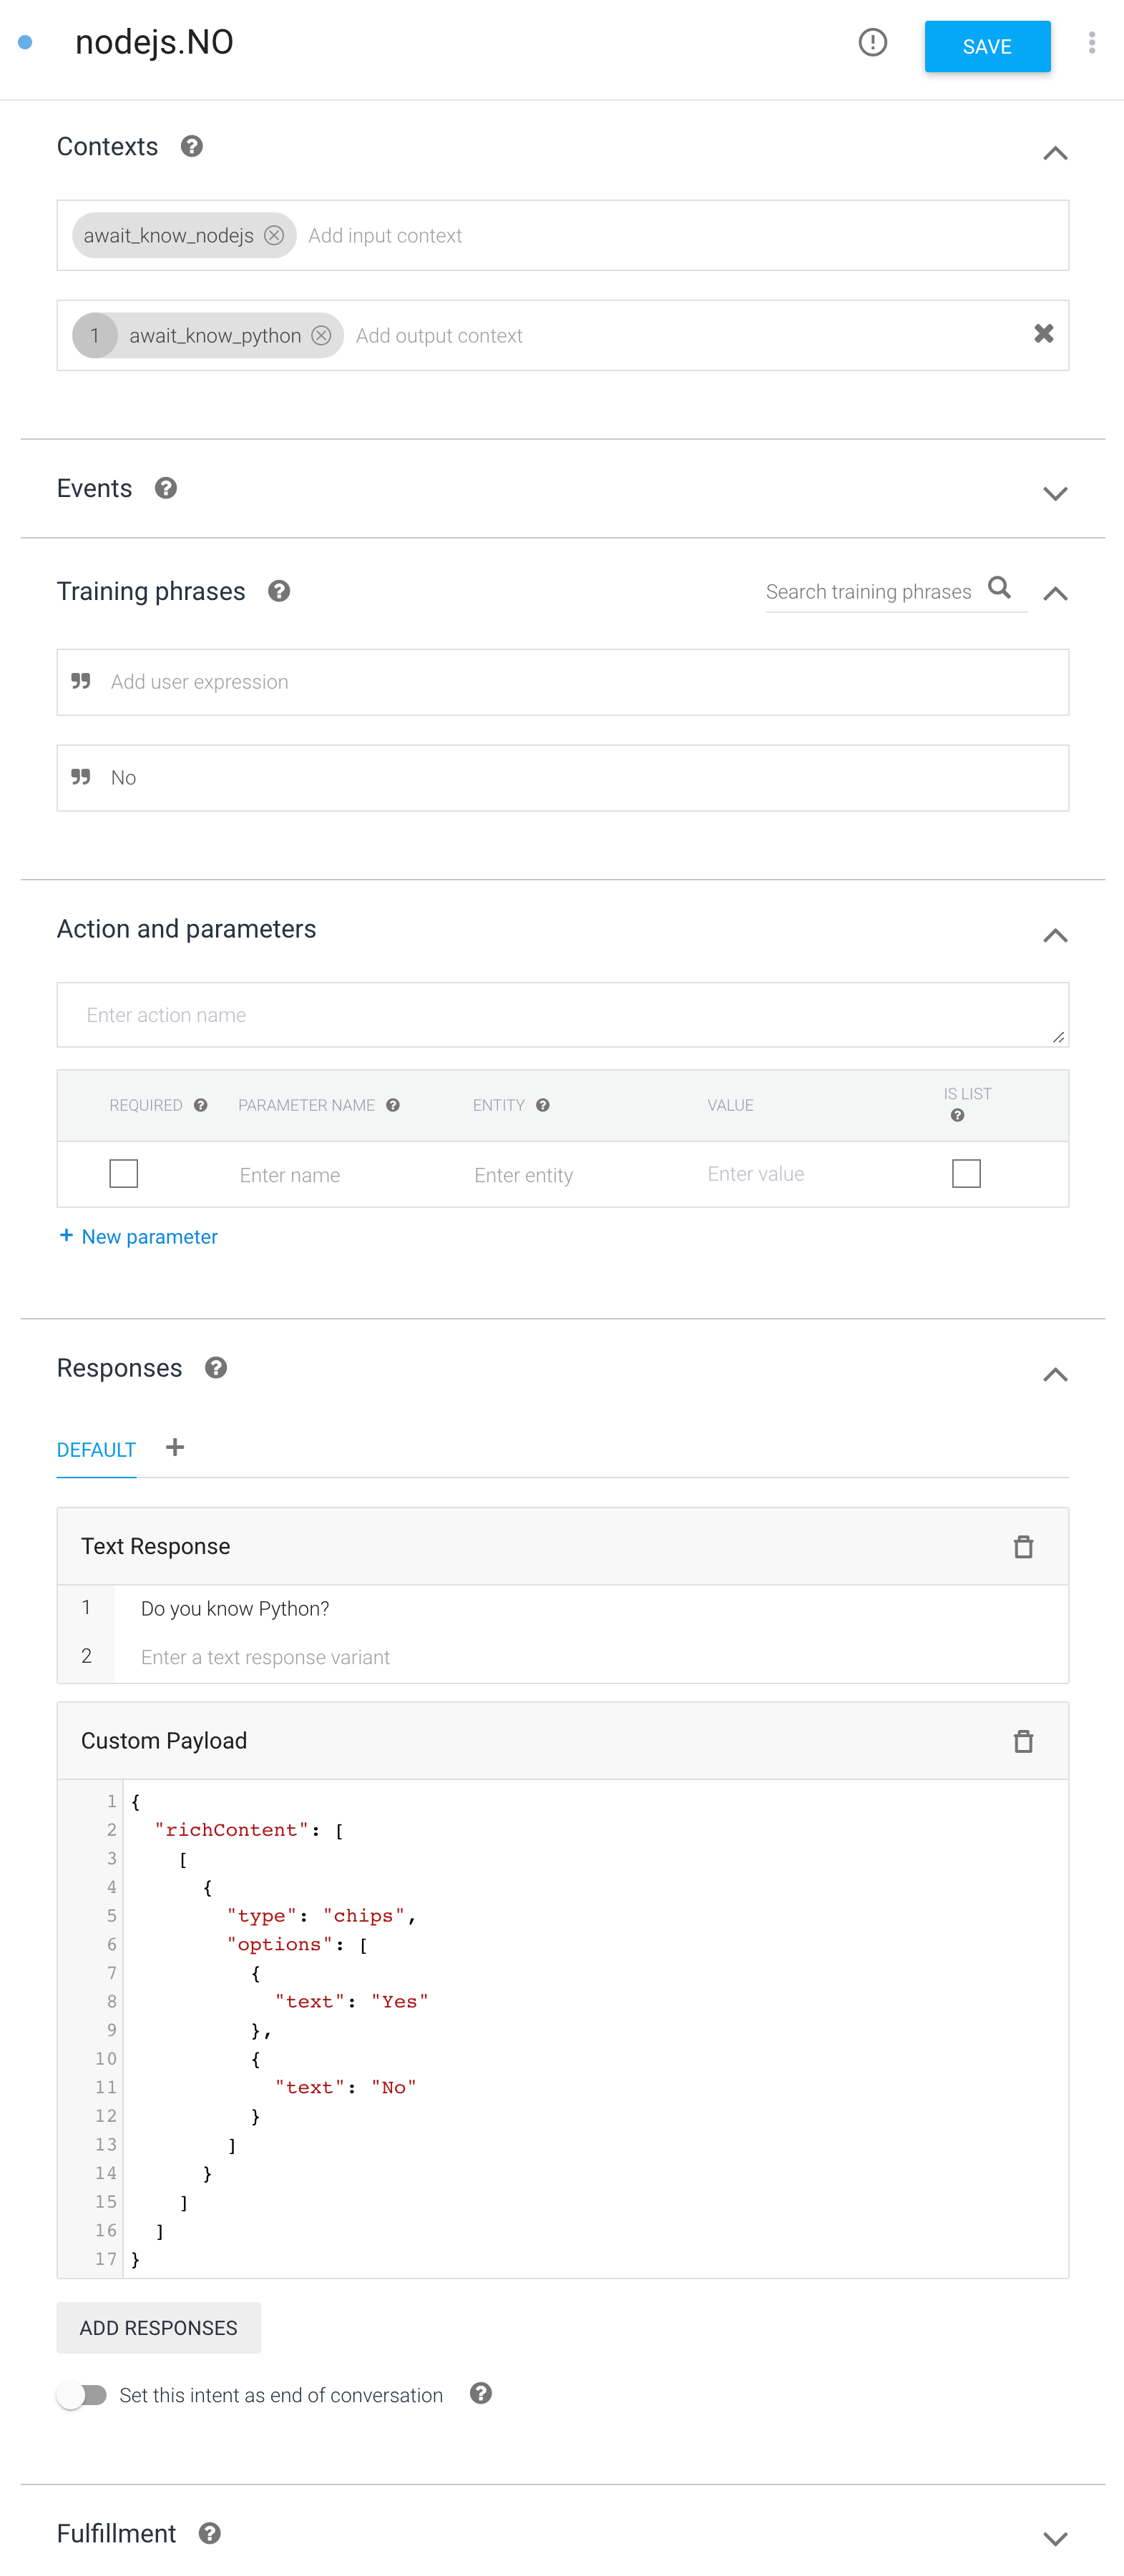Click the Add user expression field
The height and width of the screenshot is (2576, 1124).
pyautogui.click(x=562, y=682)
